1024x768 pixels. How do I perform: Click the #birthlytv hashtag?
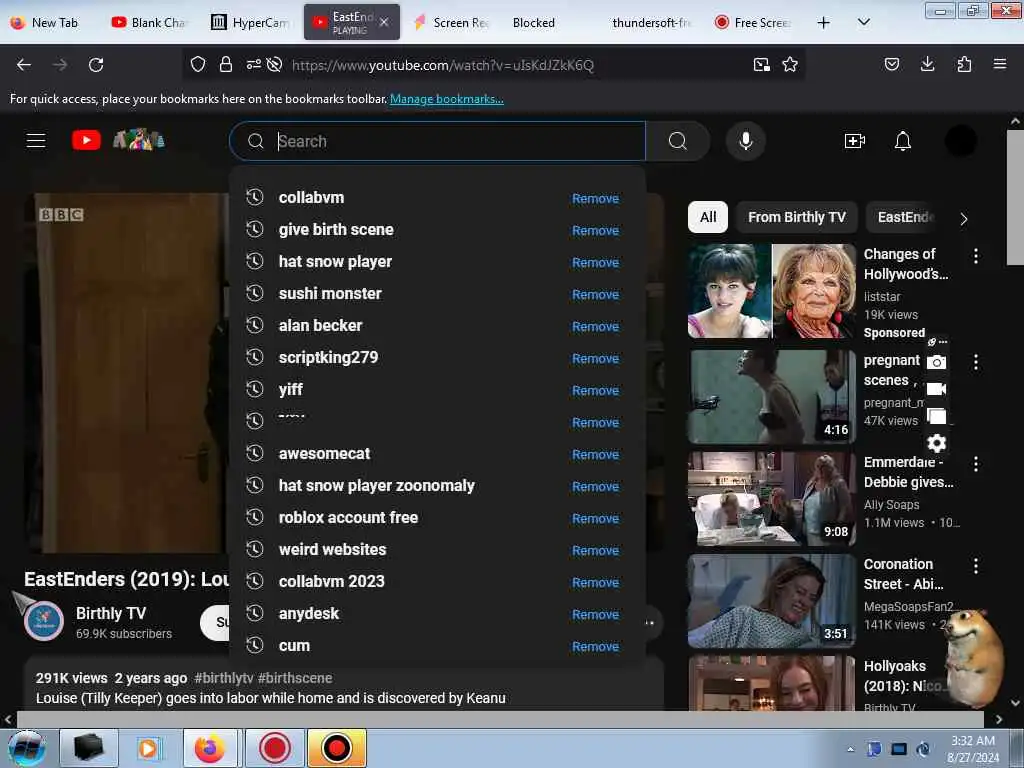coord(224,678)
